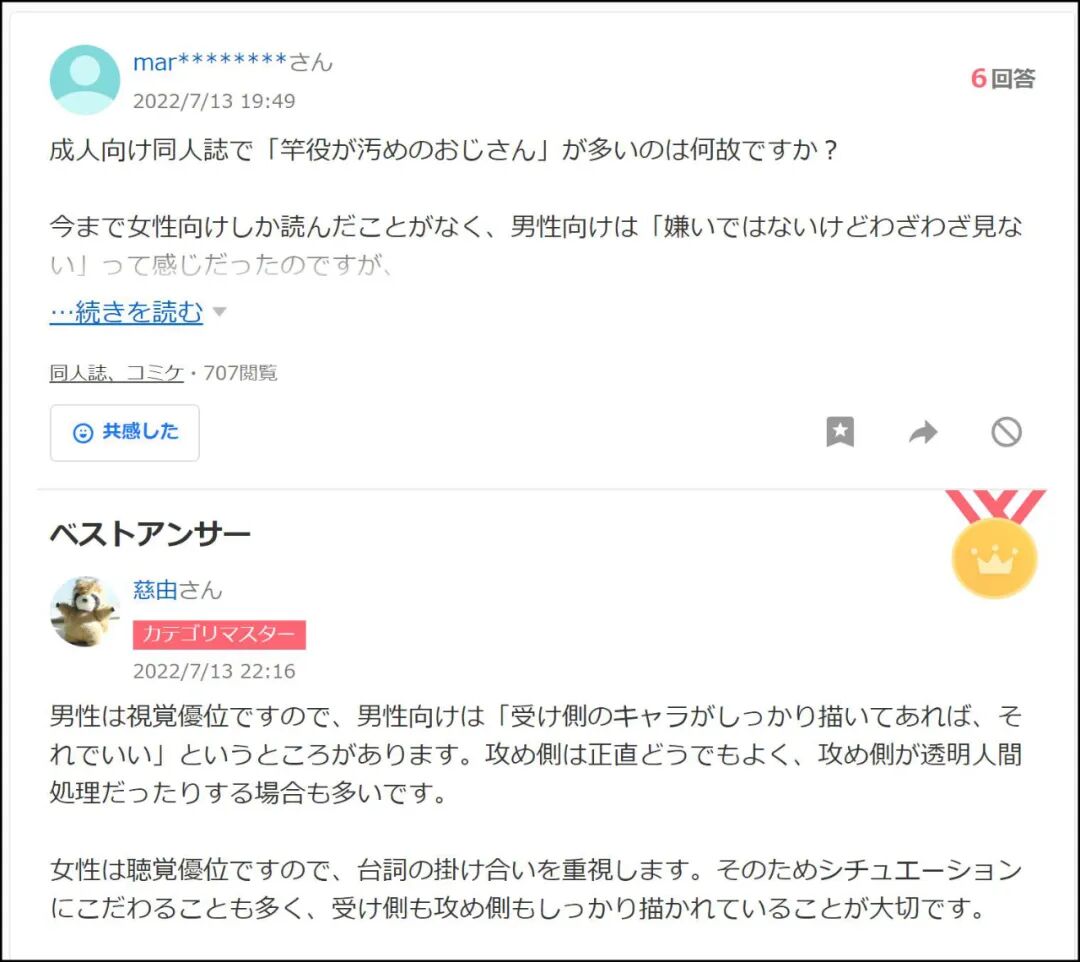Click the question title about 成人向け同人誌
The image size is (1080, 962).
[444, 149]
